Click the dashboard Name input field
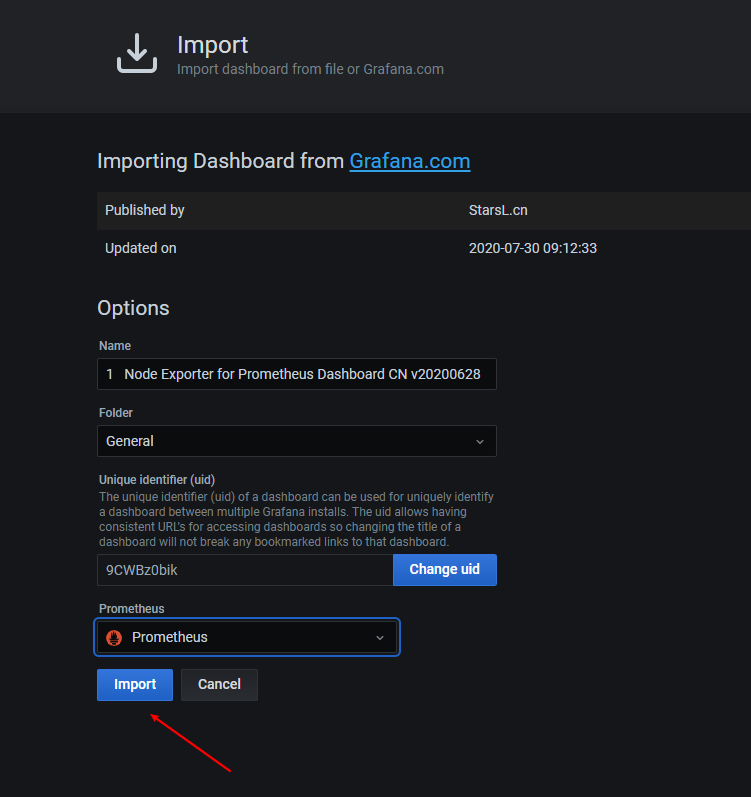Viewport: 751px width, 797px height. pos(297,374)
